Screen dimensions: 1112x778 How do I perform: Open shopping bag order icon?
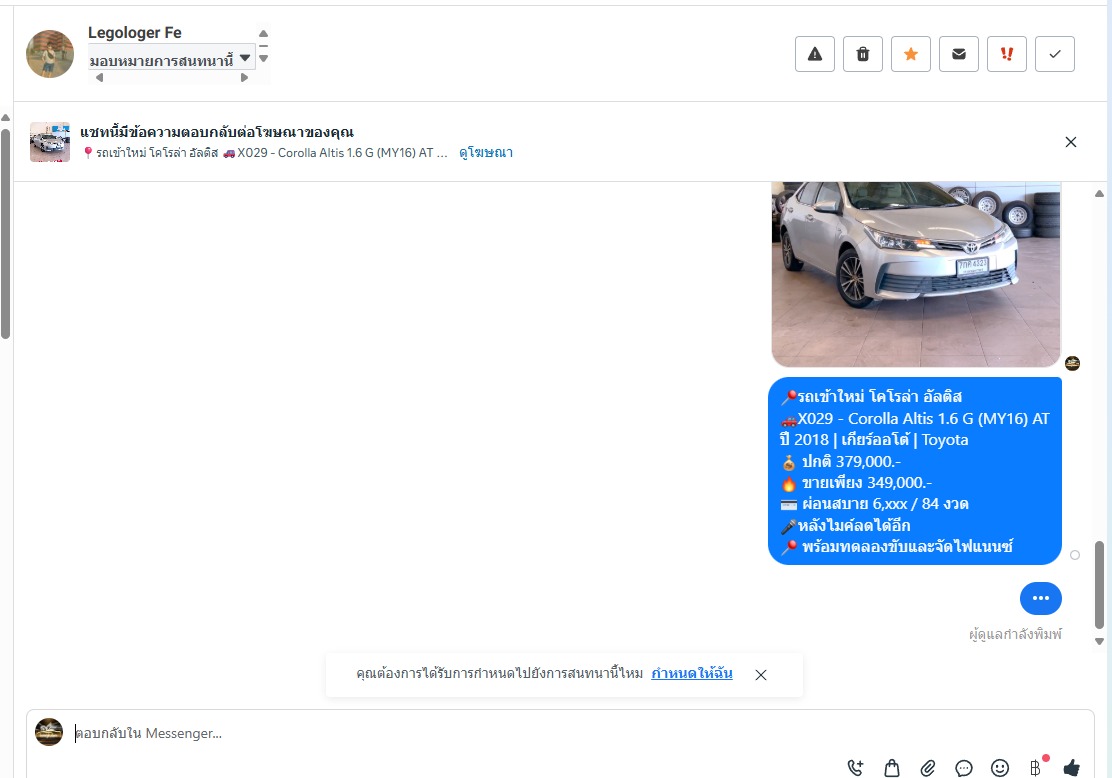[x=891, y=767]
